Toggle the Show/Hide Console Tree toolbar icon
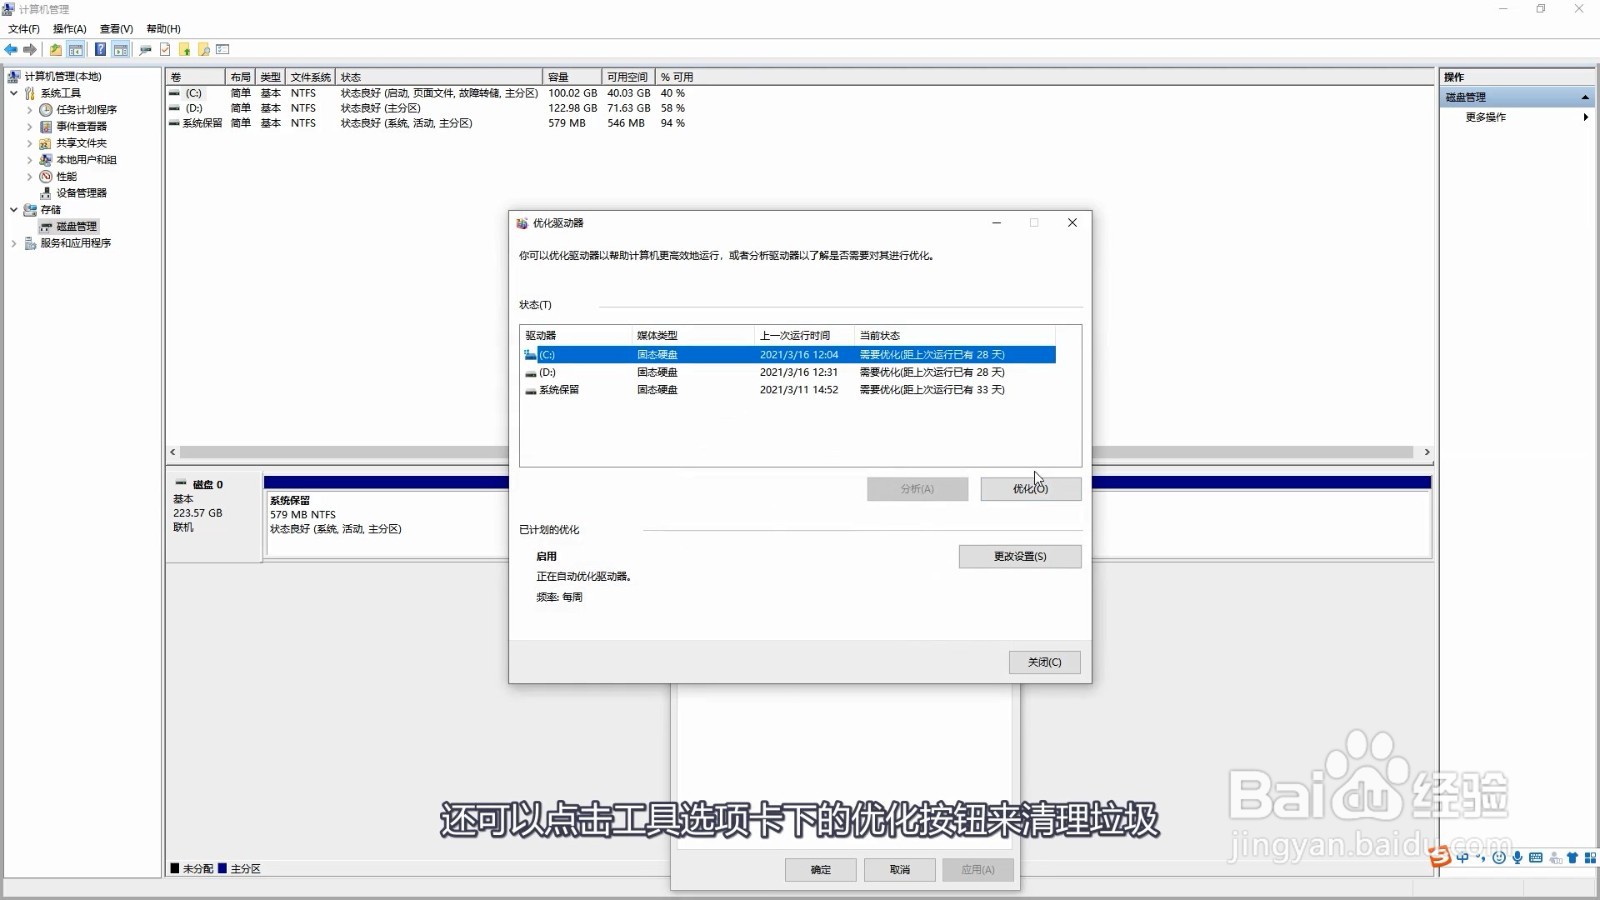The image size is (1600, 900). (75, 49)
